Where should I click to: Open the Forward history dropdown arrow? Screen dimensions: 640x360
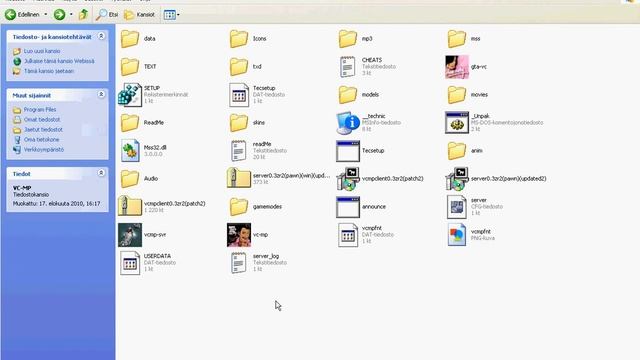[x=71, y=15]
